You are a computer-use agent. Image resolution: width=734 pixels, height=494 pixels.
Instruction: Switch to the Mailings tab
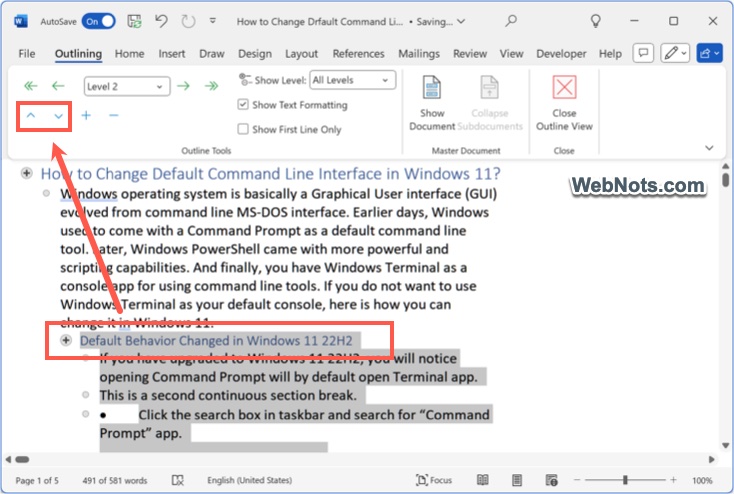tap(419, 54)
